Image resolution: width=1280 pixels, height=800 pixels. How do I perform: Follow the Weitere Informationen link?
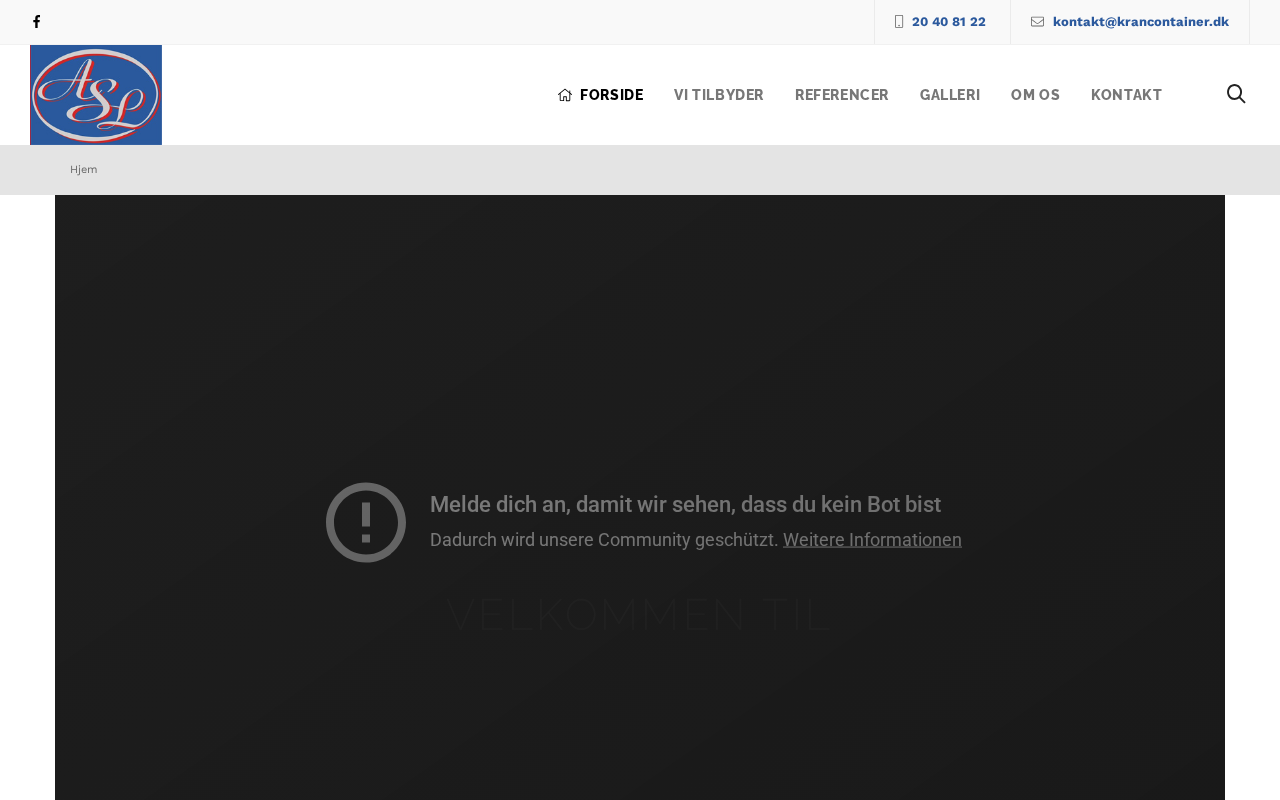[x=872, y=540]
